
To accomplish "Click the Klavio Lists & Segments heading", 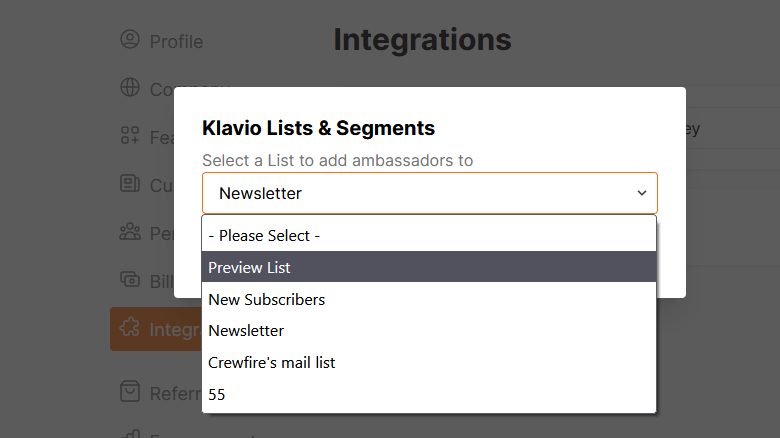I will [x=318, y=128].
